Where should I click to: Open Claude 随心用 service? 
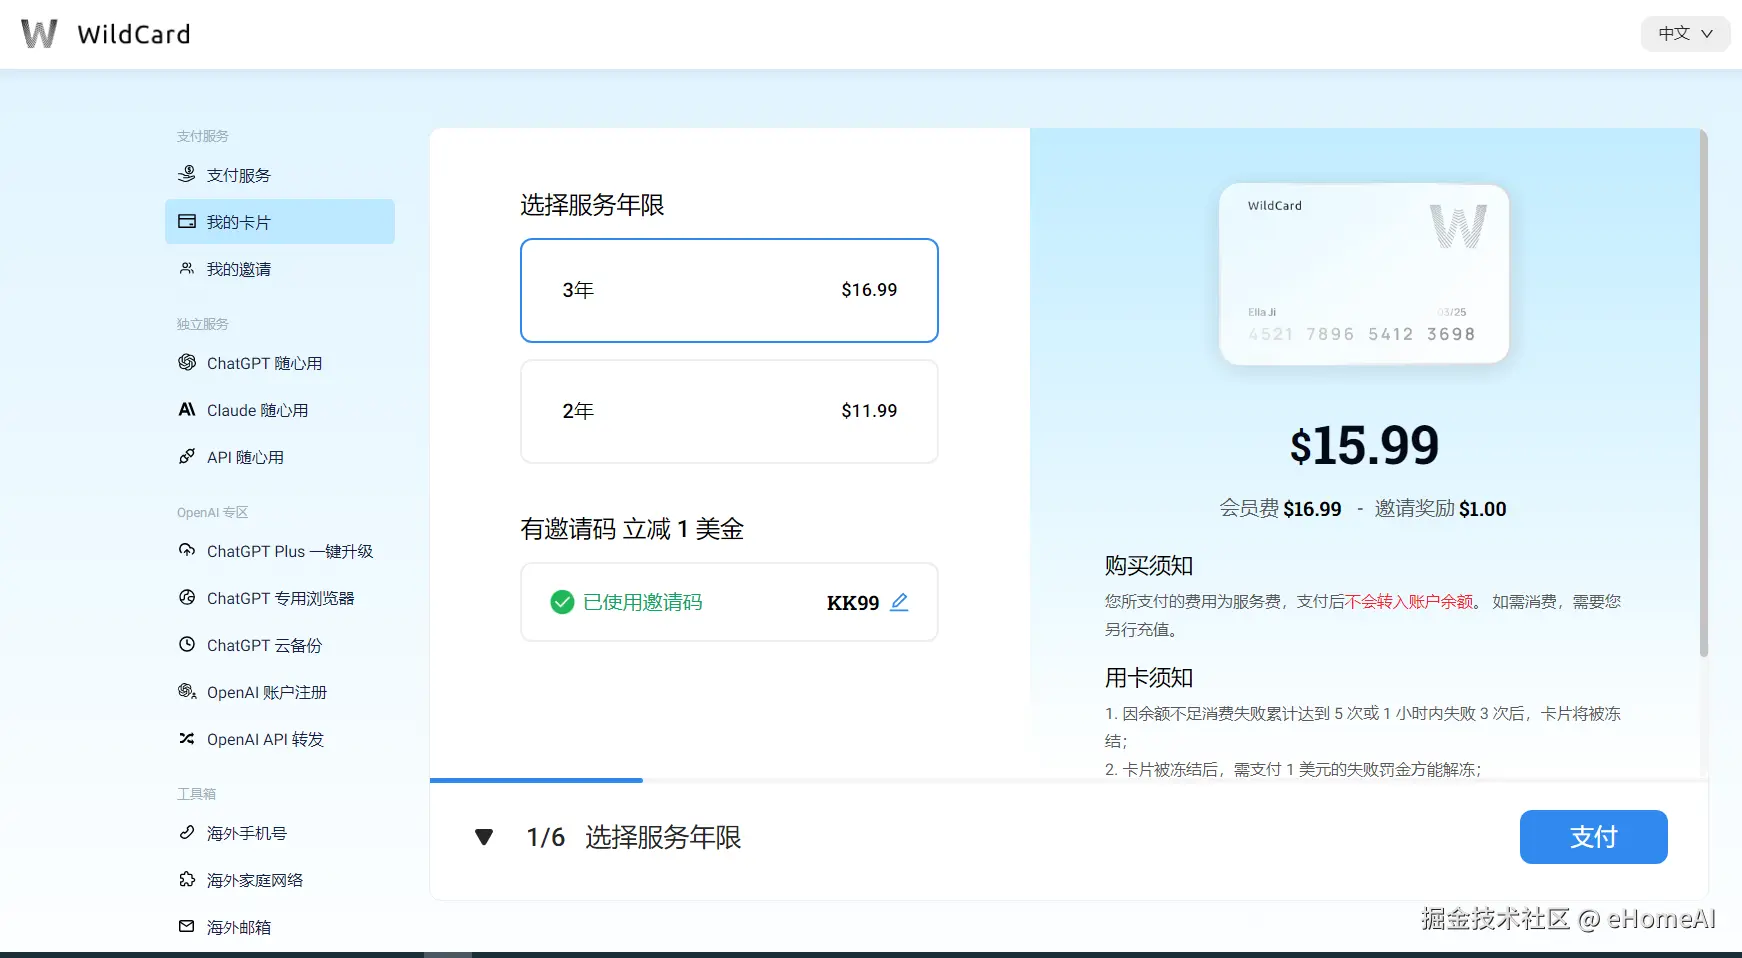coord(280,410)
